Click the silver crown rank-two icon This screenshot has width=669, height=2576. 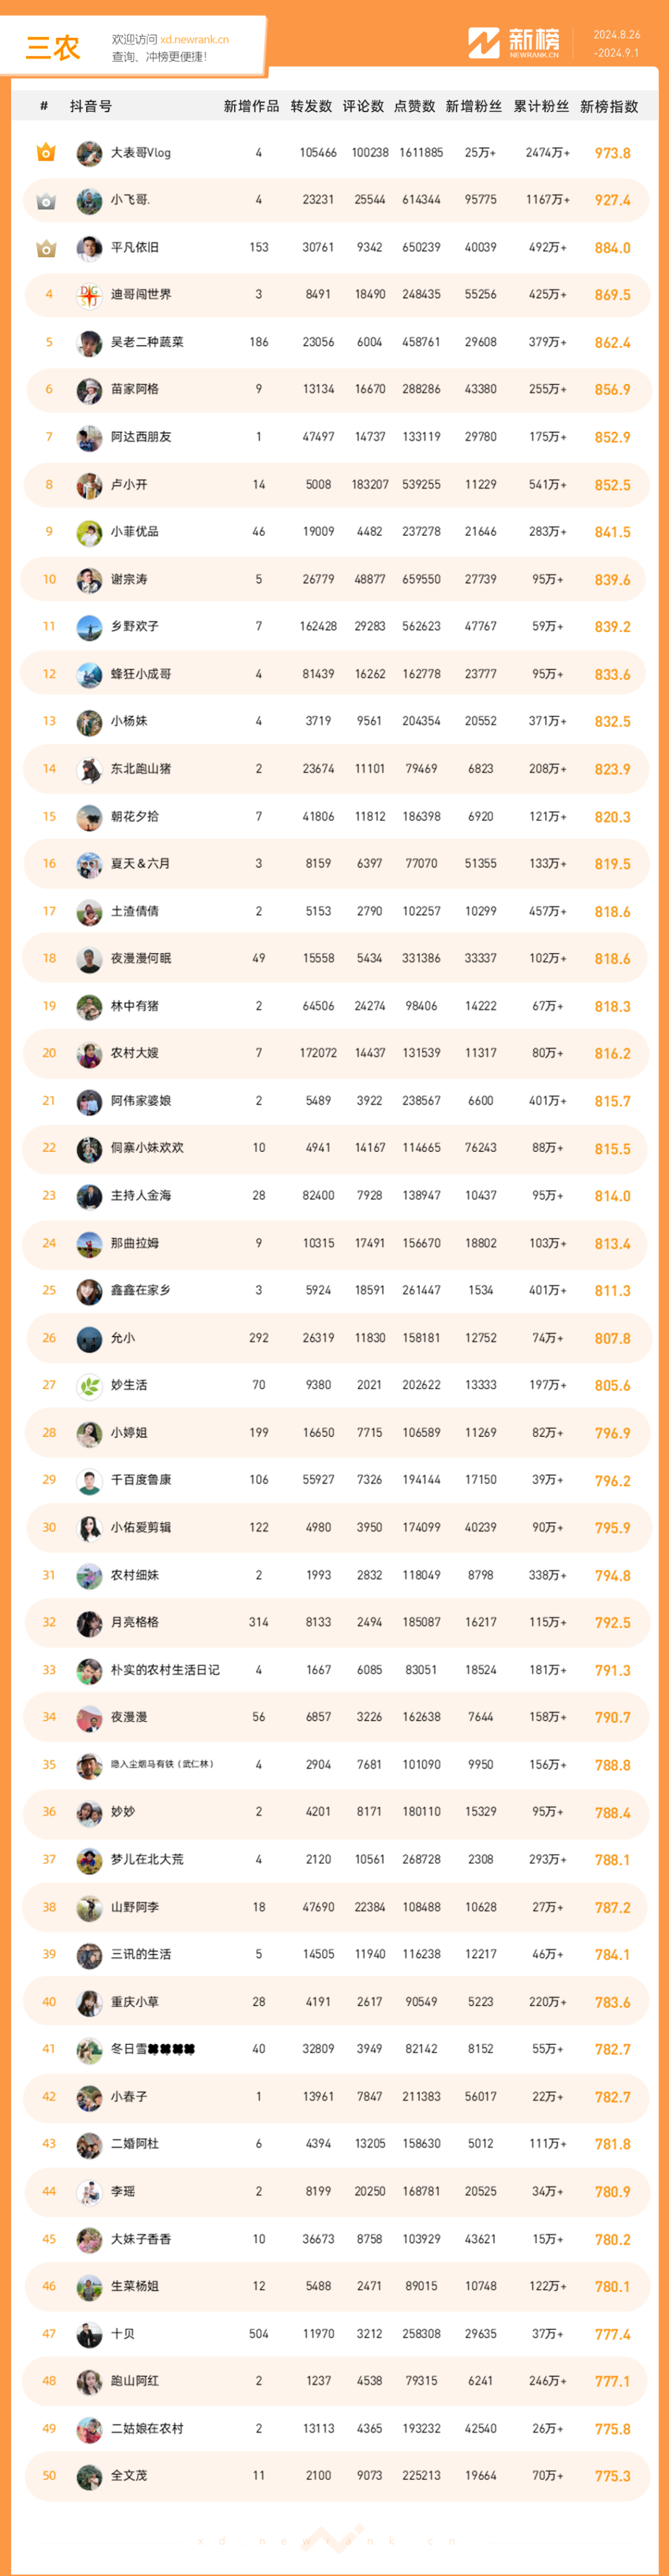(x=45, y=201)
